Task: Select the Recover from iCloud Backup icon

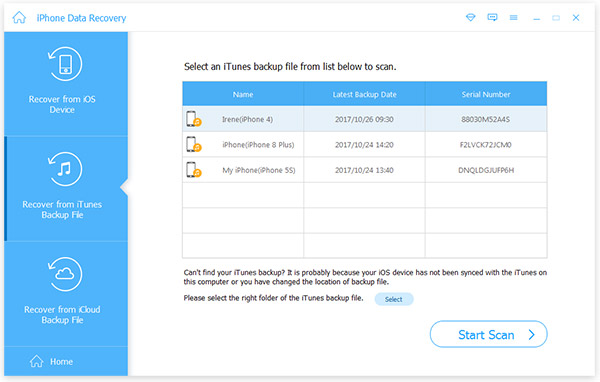Action: pyautogui.click(x=65, y=274)
